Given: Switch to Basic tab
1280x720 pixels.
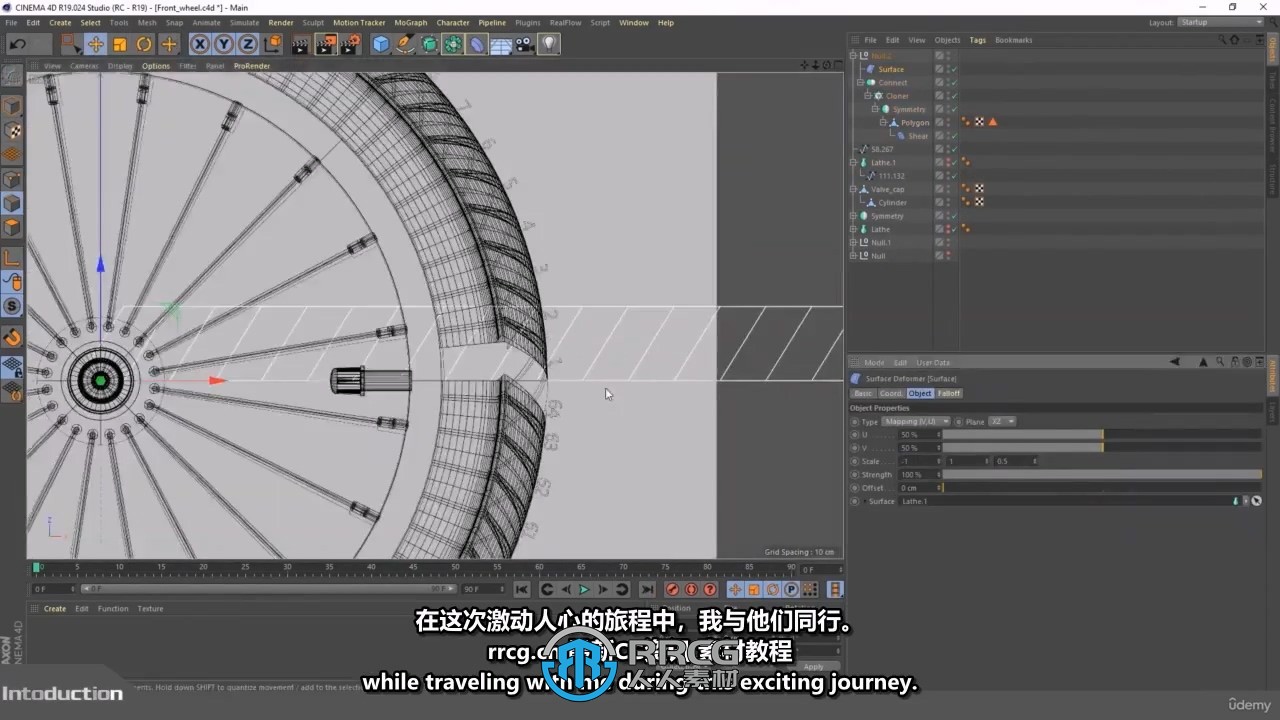Looking at the screenshot, I should pos(862,394).
